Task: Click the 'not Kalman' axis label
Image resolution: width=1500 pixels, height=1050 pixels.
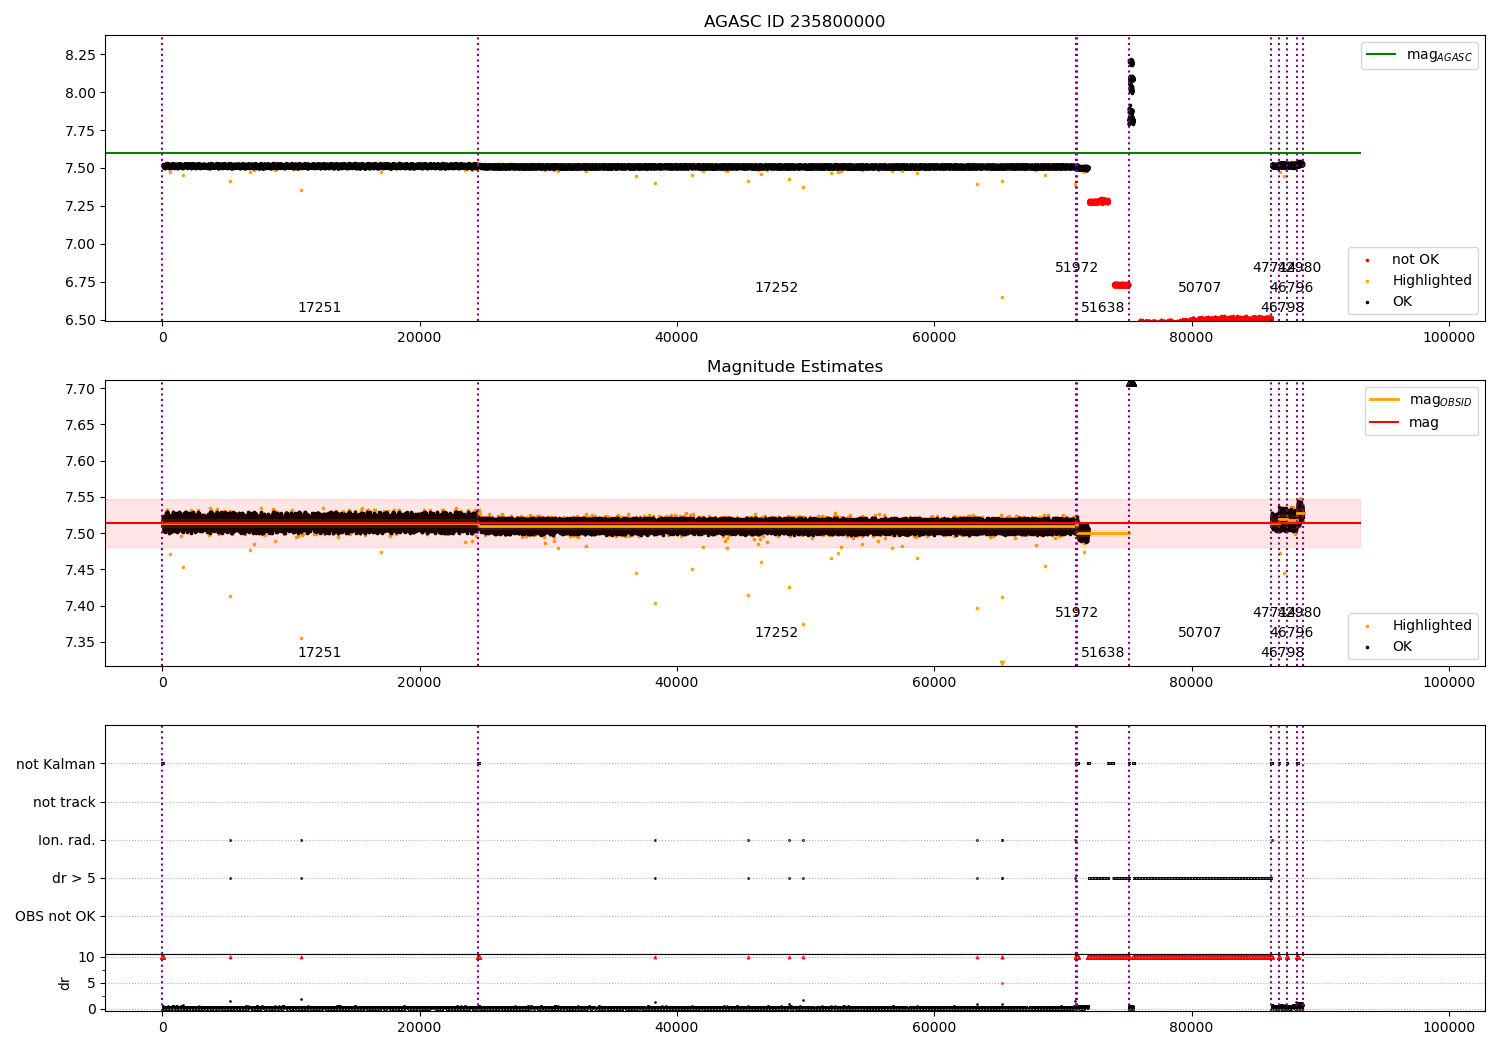Action: [56, 764]
